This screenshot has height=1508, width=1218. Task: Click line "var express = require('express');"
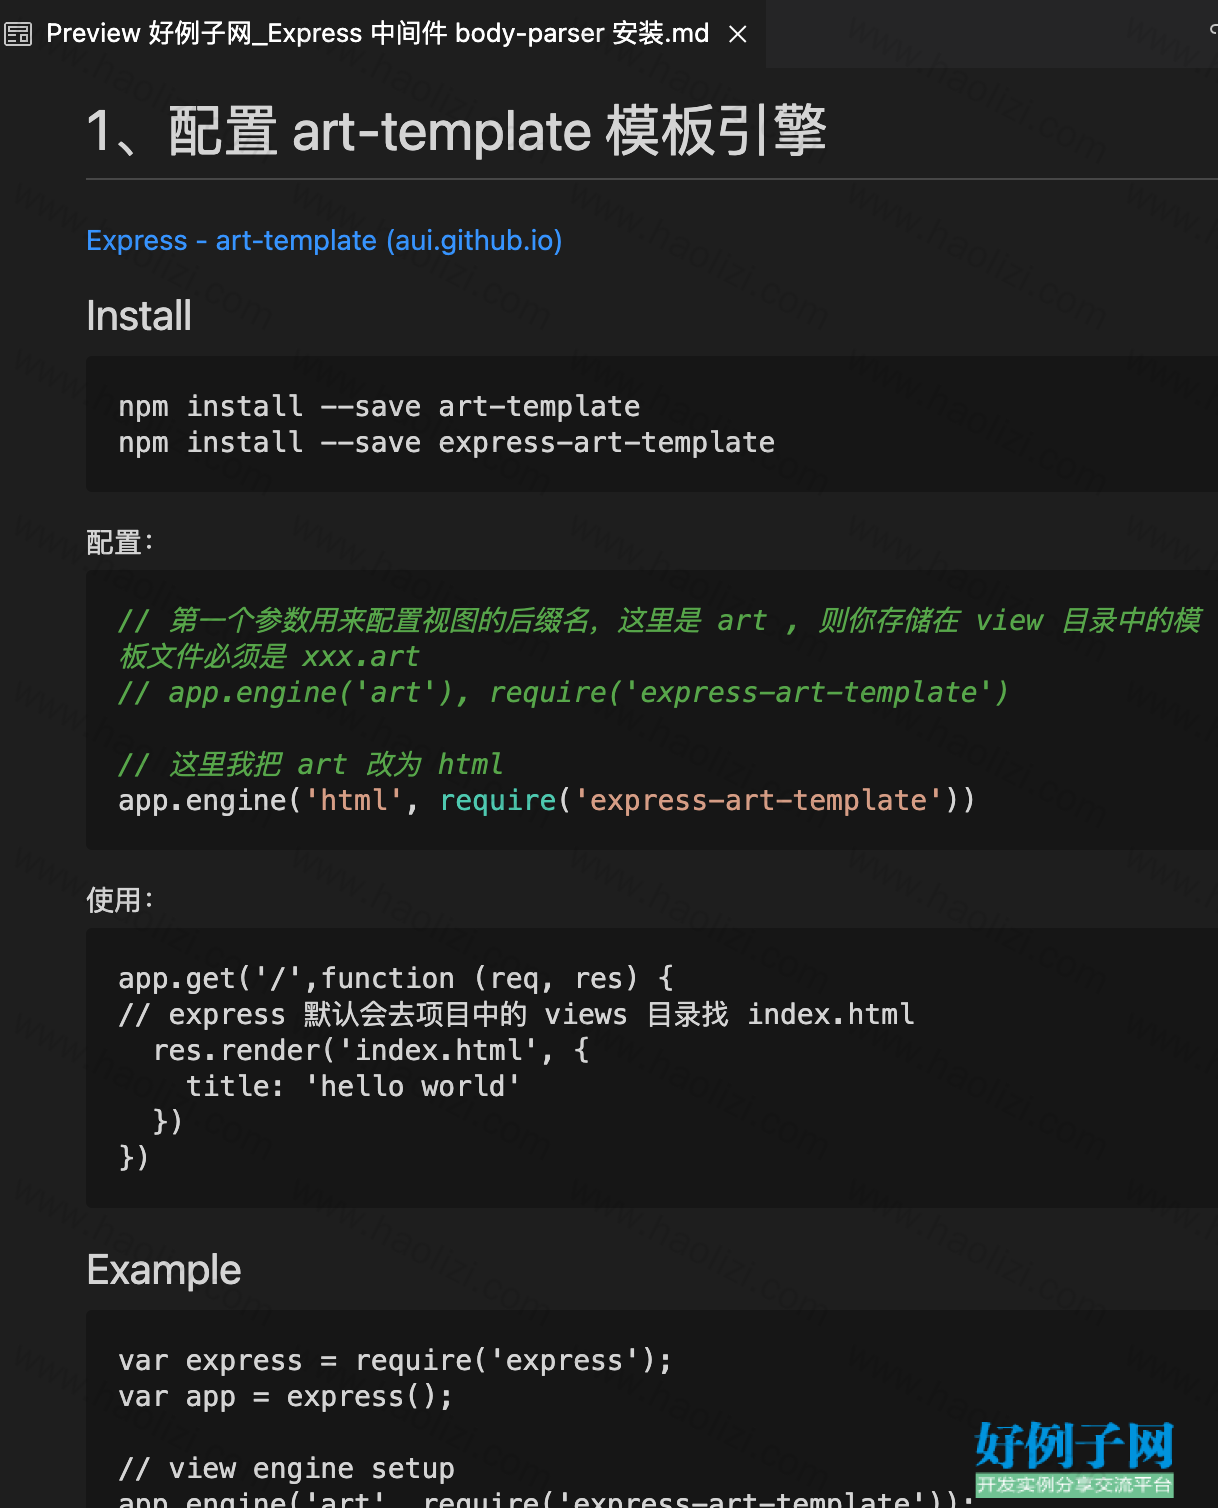[x=395, y=1360]
